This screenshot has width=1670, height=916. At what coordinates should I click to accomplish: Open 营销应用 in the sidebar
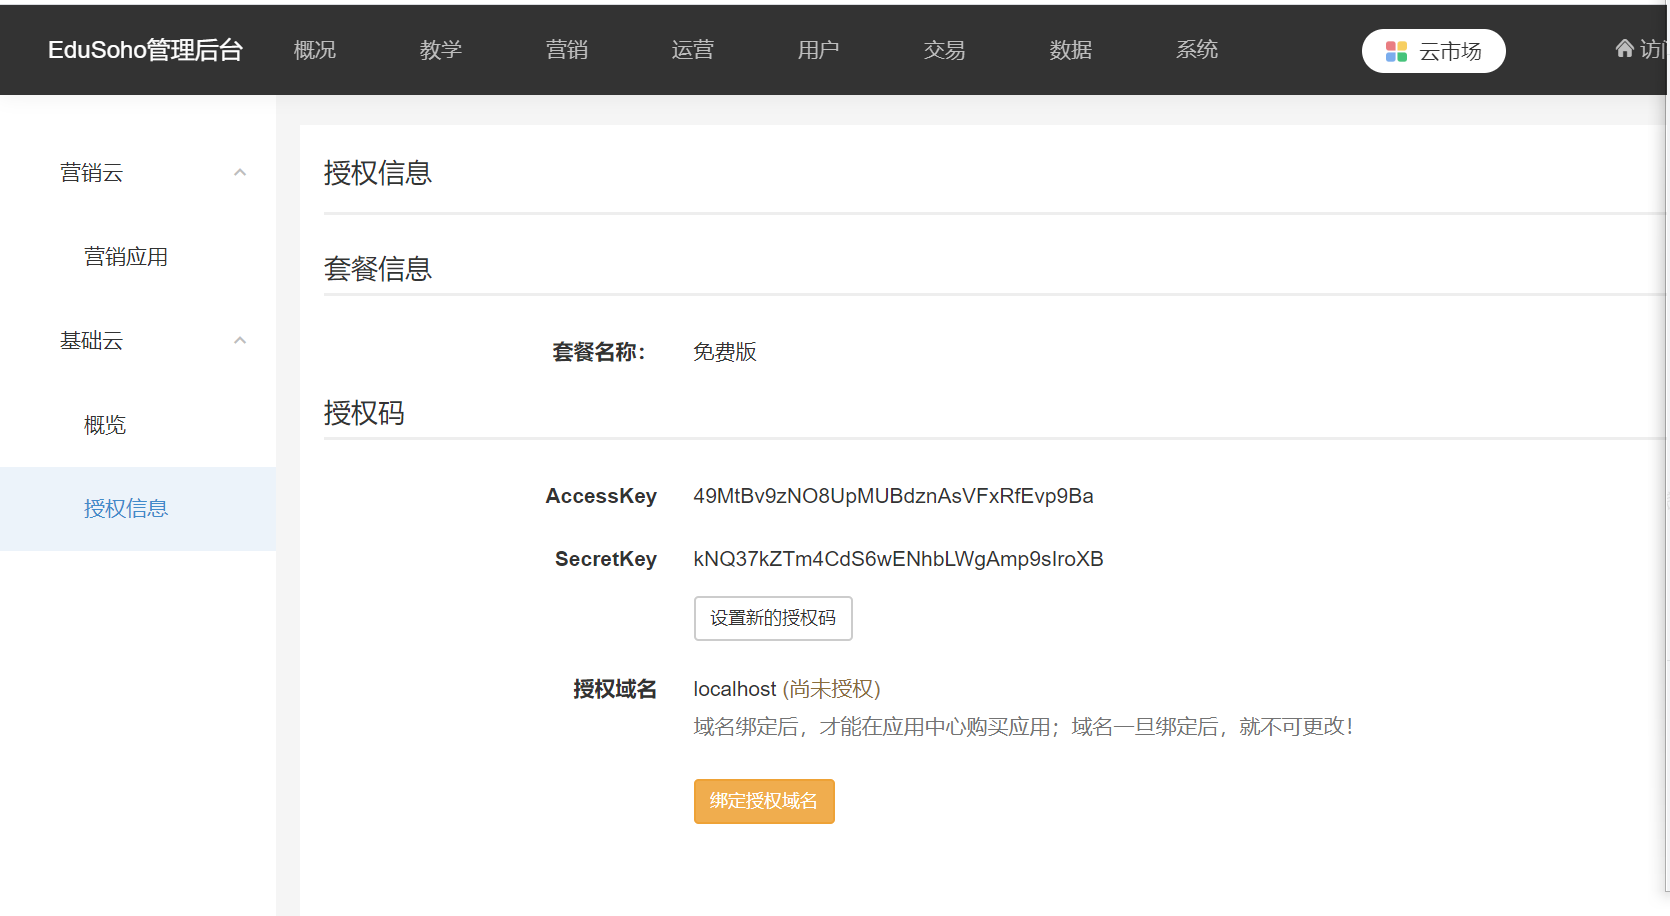[x=126, y=257]
